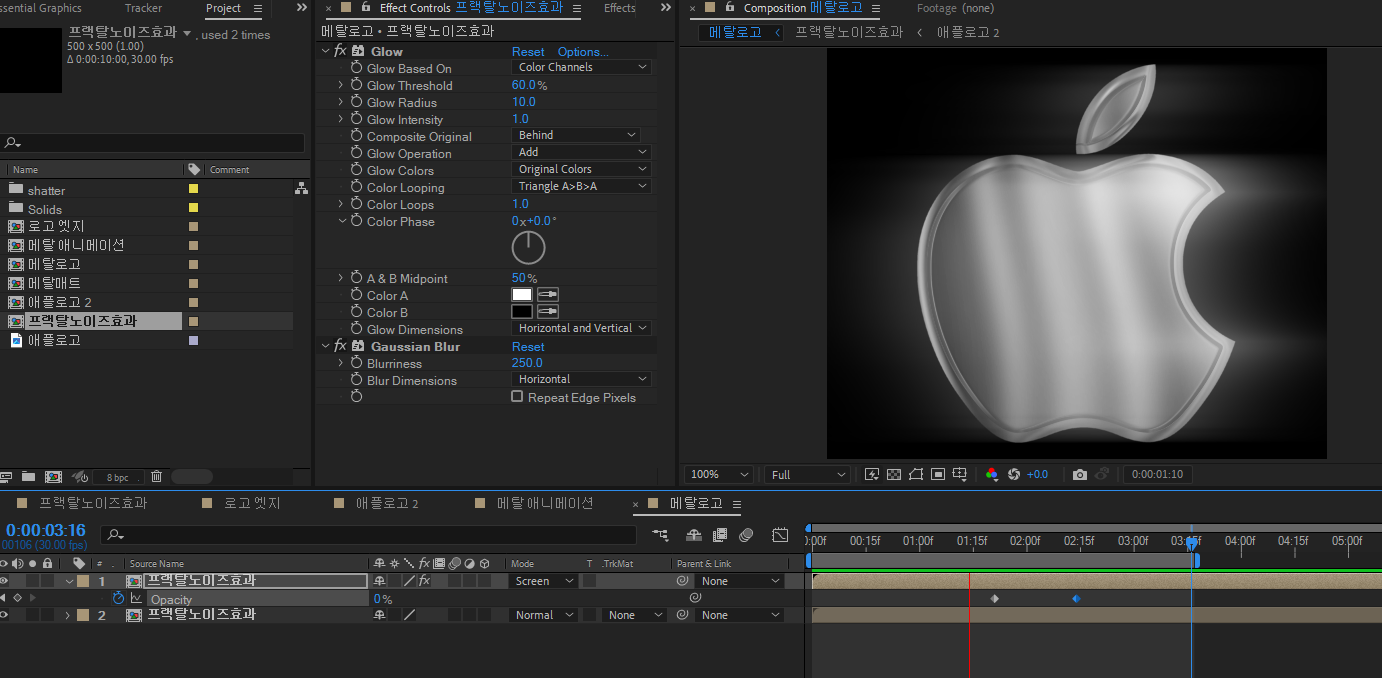Add Opacity keyframe at current time
This screenshot has width=1382, height=678.
[17, 598]
